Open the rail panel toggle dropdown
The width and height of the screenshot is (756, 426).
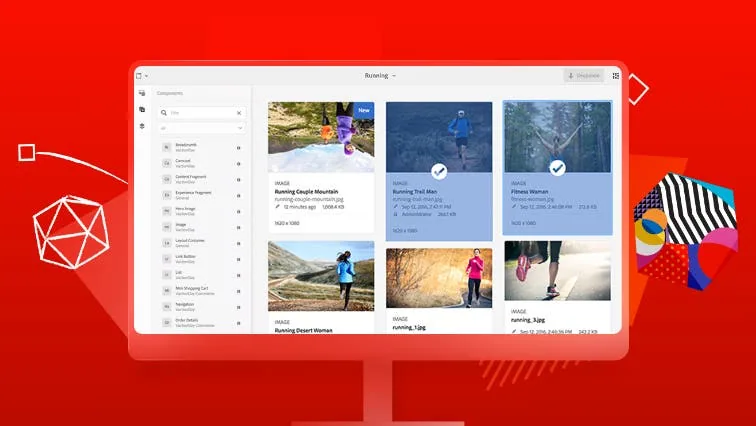(142, 75)
